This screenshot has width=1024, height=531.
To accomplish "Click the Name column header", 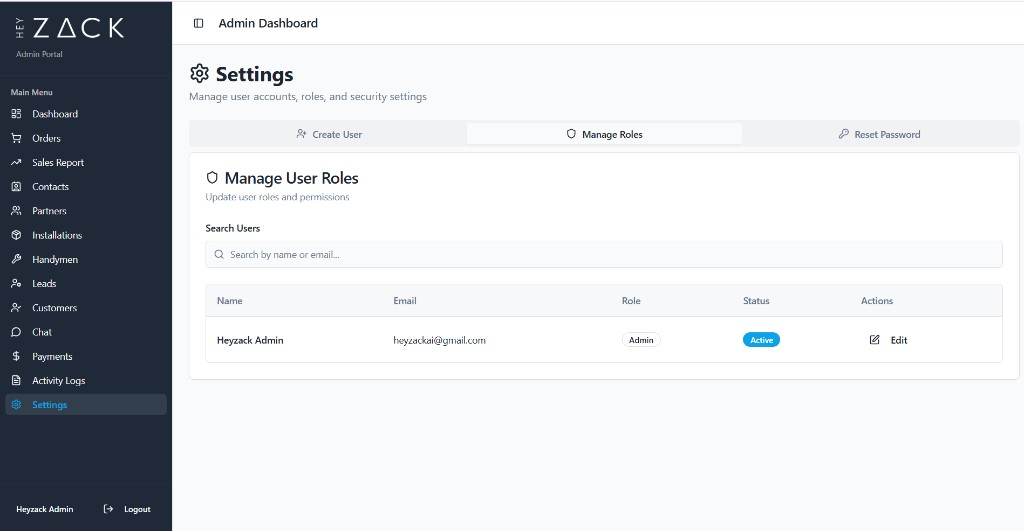I will 229,300.
